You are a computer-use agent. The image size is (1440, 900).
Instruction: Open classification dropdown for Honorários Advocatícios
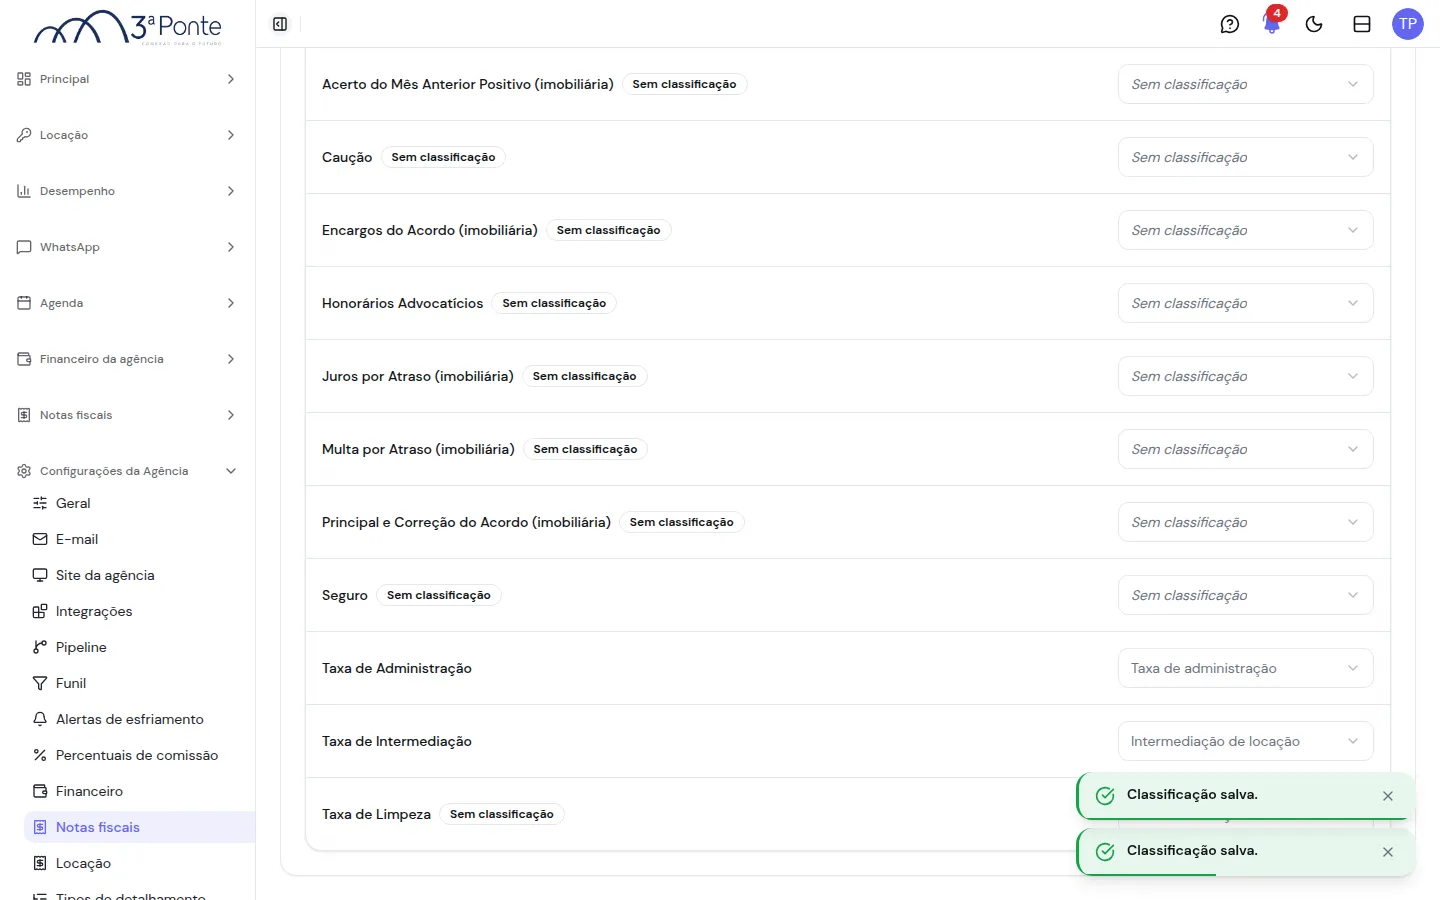click(1245, 303)
